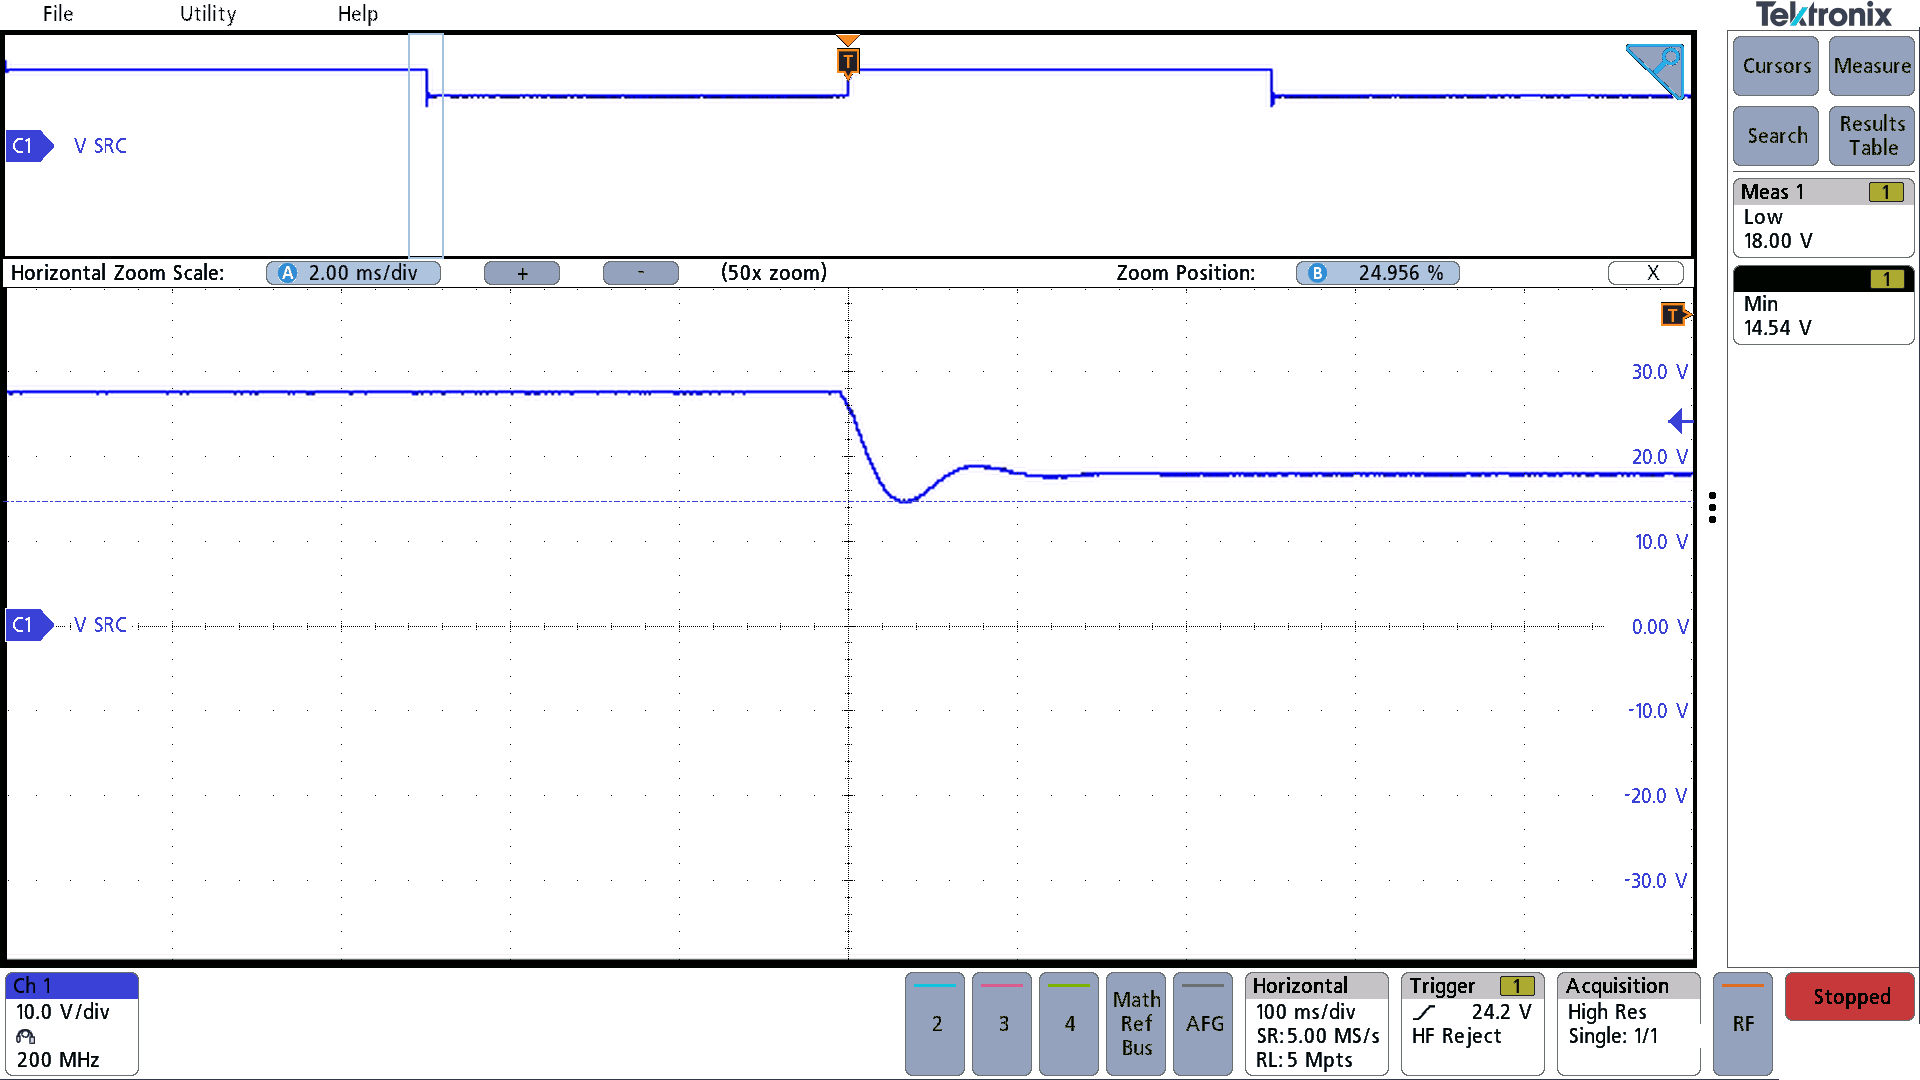Click the Cursors button
The image size is (1920, 1080).
coord(1776,66)
